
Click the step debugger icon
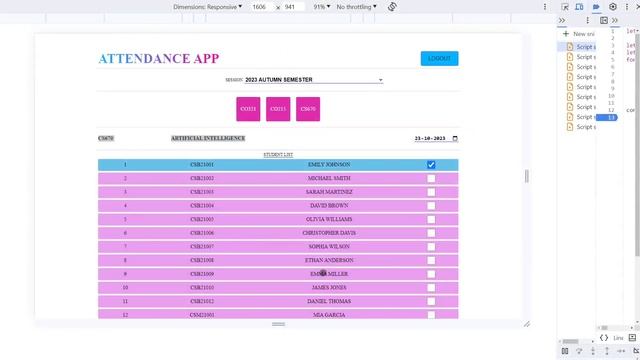621,351
